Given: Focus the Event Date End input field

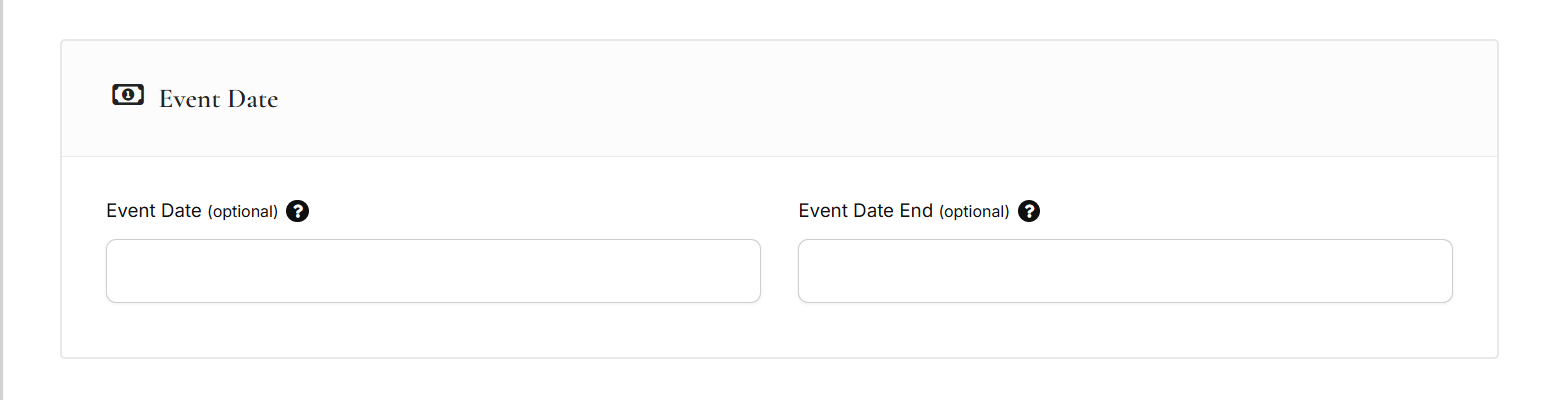Looking at the screenshot, I should pyautogui.click(x=1125, y=271).
